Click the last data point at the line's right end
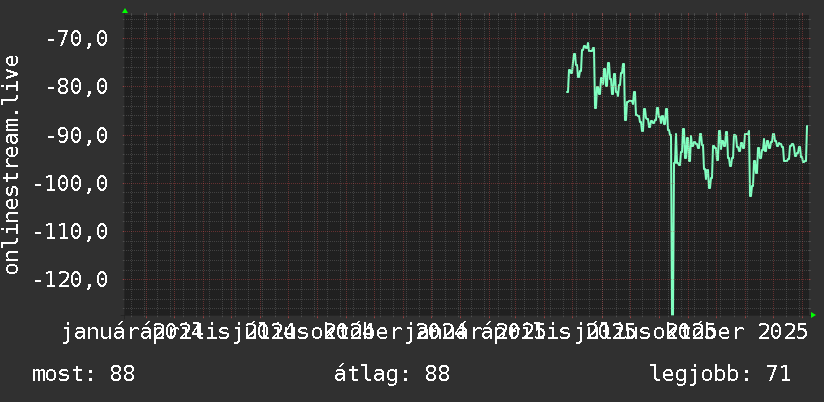824x402 pixels. pos(807,126)
